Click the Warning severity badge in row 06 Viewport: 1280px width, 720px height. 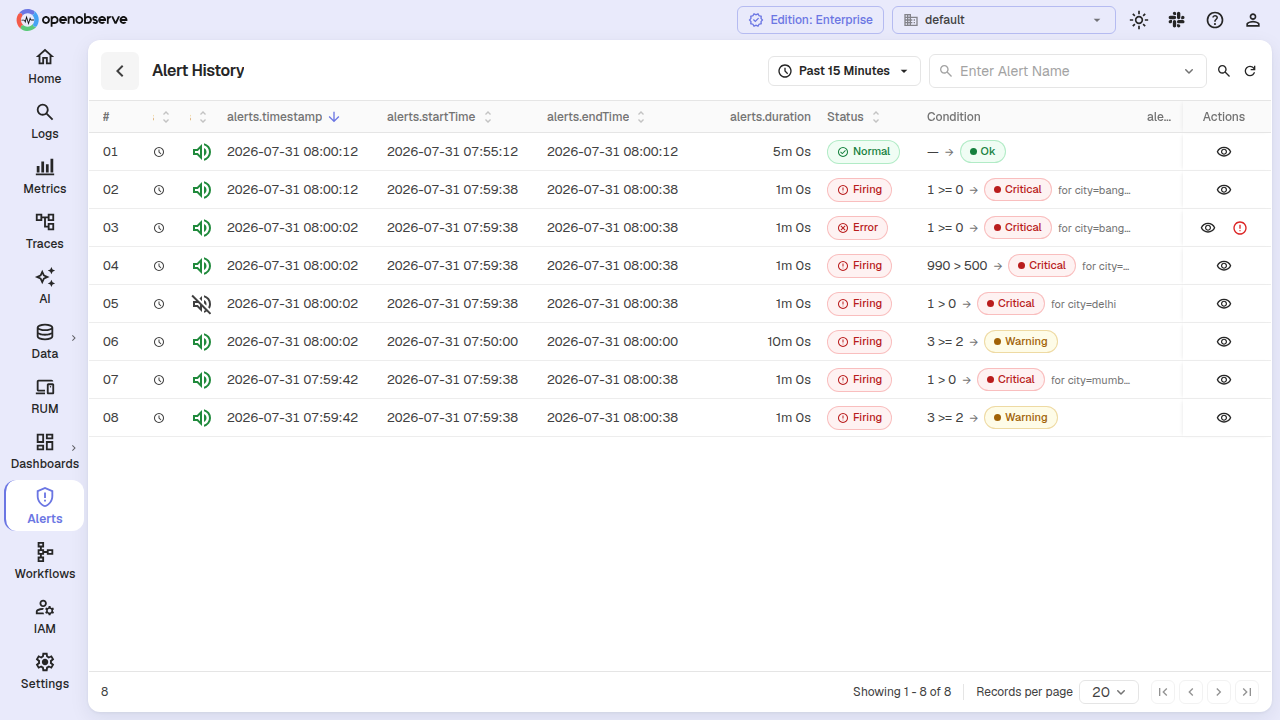coord(1021,342)
